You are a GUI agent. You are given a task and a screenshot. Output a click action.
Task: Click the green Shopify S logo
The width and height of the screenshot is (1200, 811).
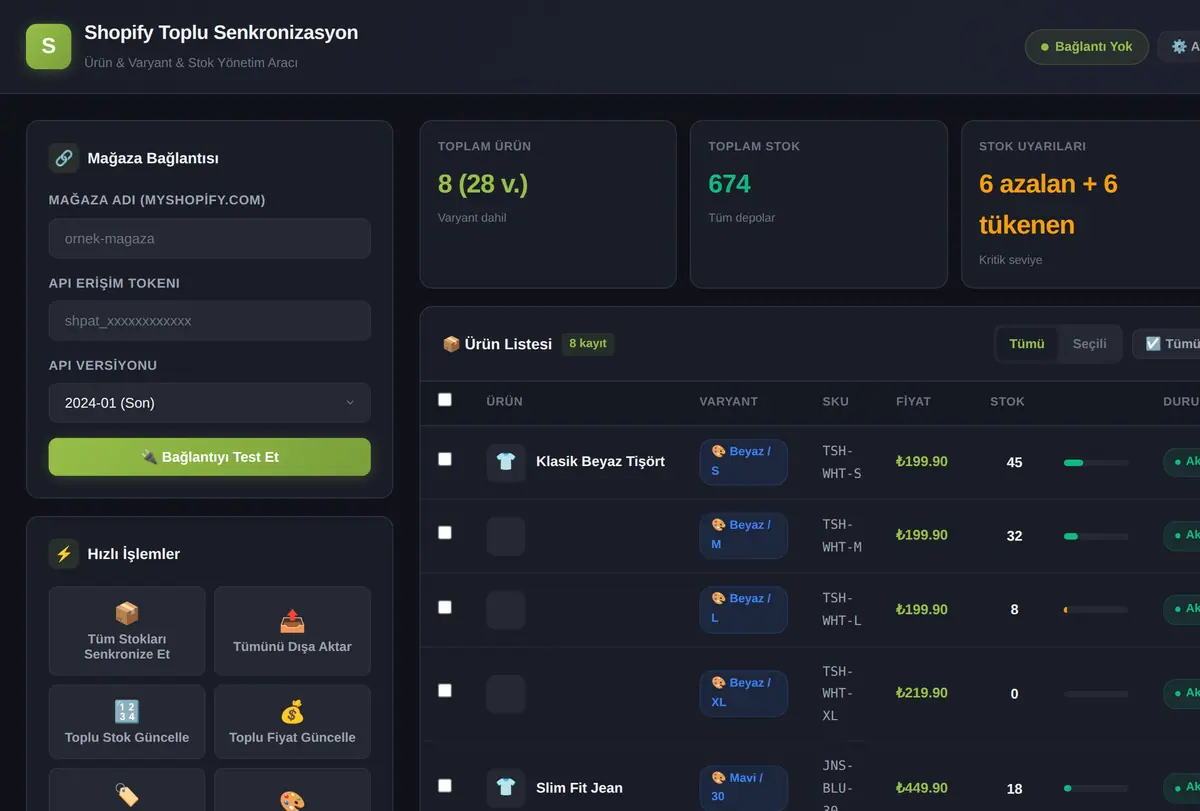pyautogui.click(x=49, y=46)
